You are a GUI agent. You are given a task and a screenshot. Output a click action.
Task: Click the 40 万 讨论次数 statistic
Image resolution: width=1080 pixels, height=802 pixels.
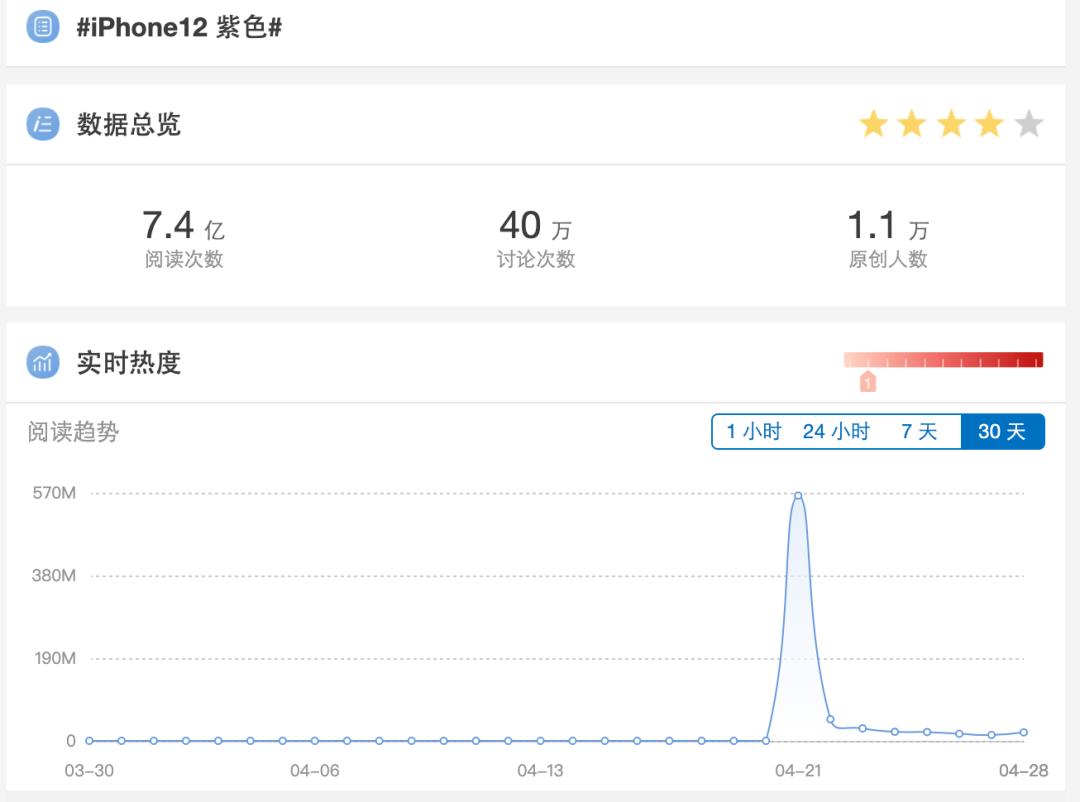536,239
